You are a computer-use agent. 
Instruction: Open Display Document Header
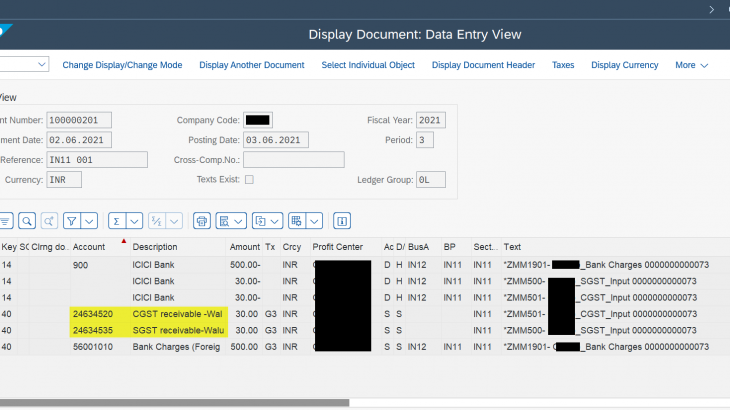(x=483, y=65)
